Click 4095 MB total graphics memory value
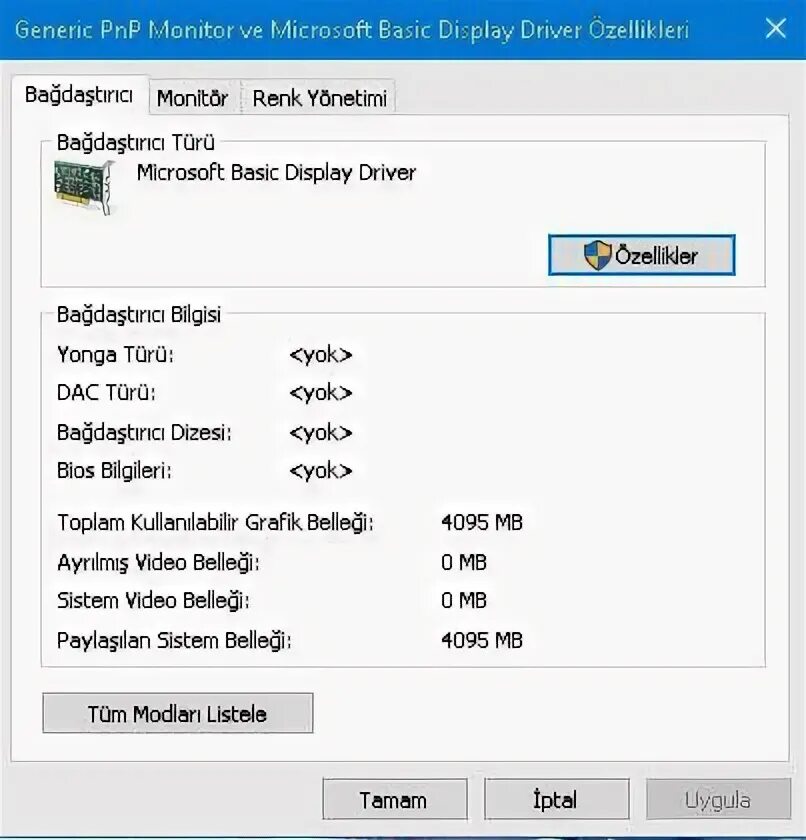 482,522
